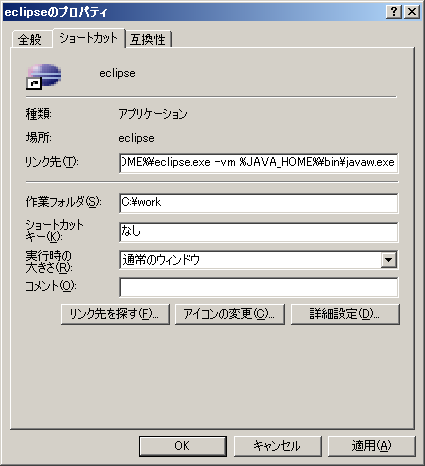
Task: Click the empty コメント input field
Action: [x=259, y=287]
